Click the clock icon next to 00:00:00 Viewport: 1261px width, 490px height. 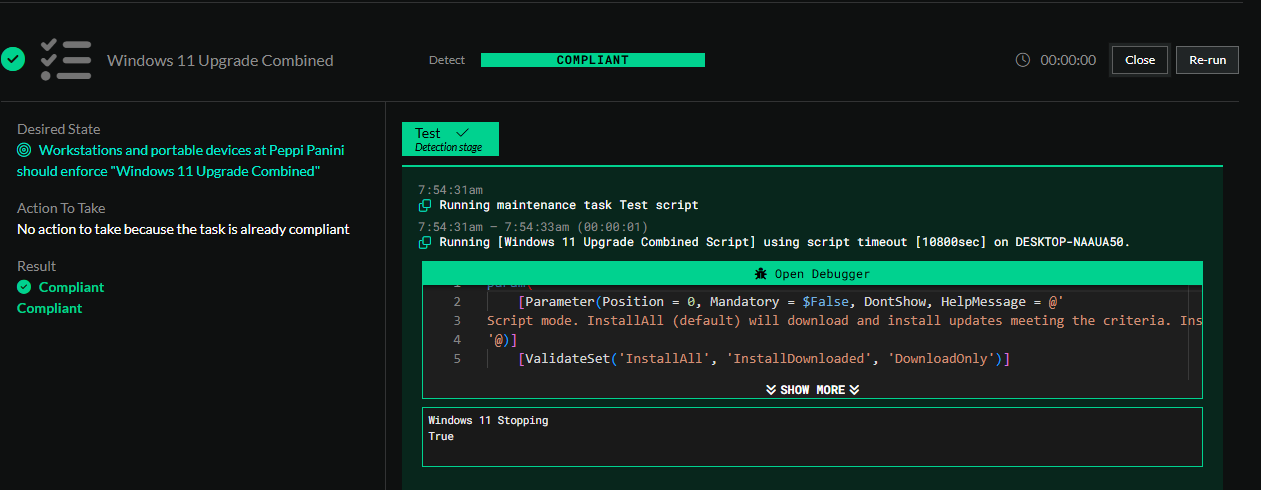(1023, 60)
